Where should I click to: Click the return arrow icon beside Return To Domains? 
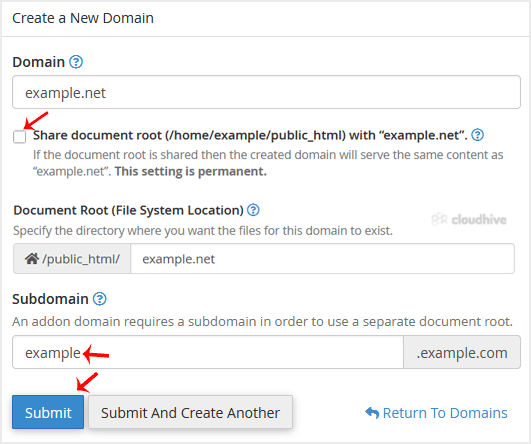pos(372,413)
